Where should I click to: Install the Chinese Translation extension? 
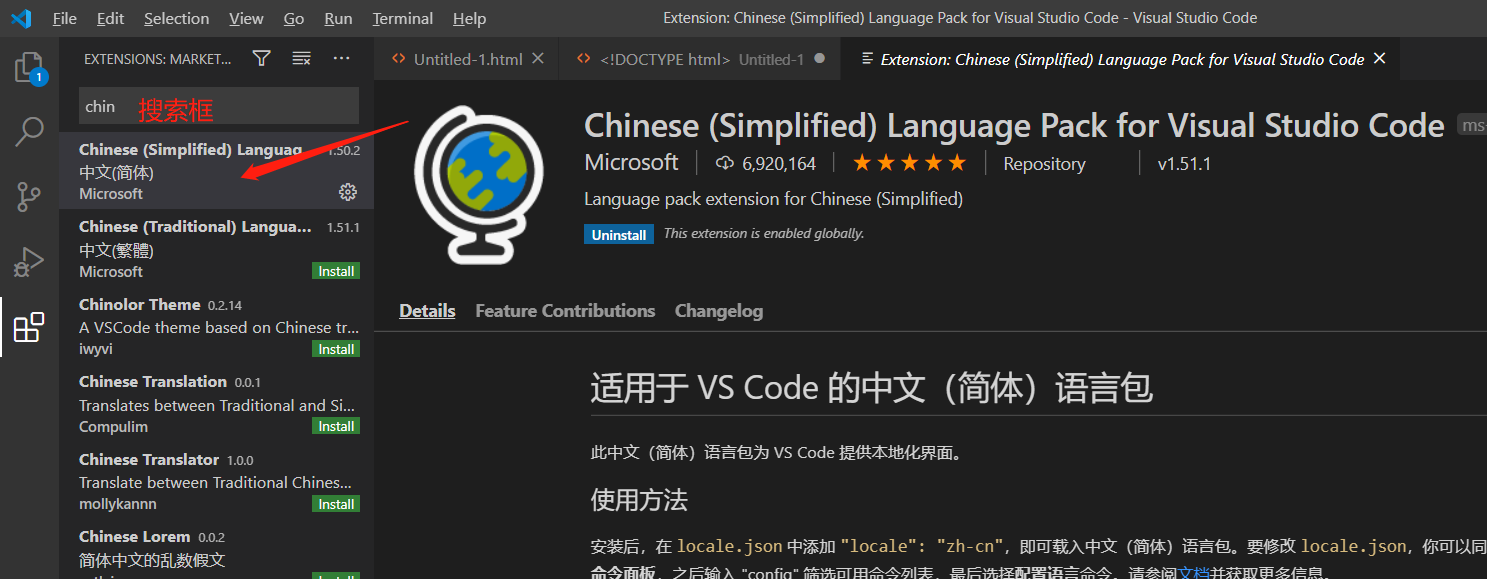336,426
